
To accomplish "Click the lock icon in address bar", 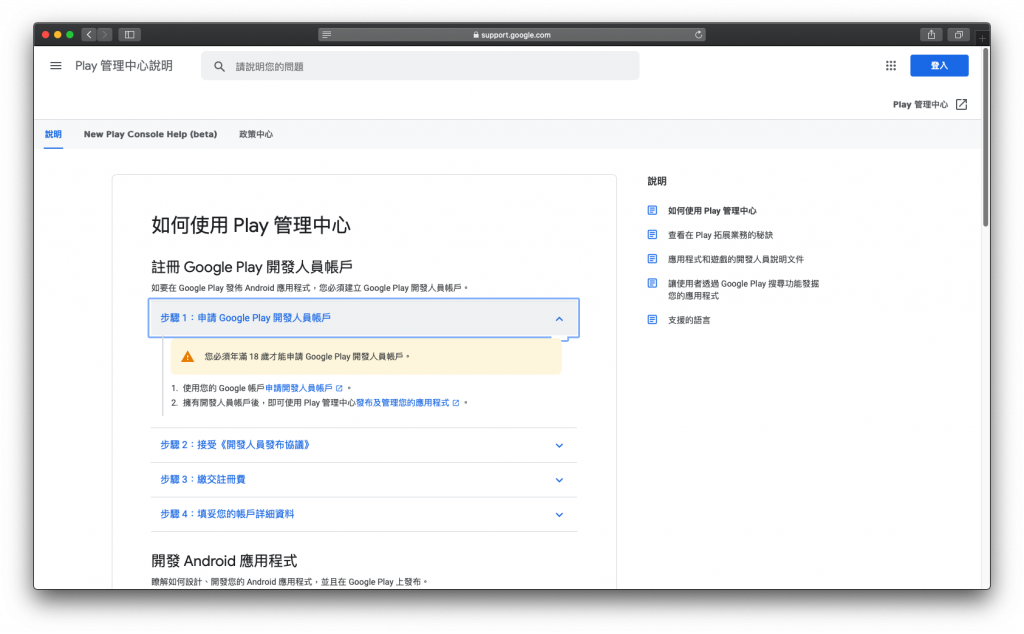I will click(476, 35).
